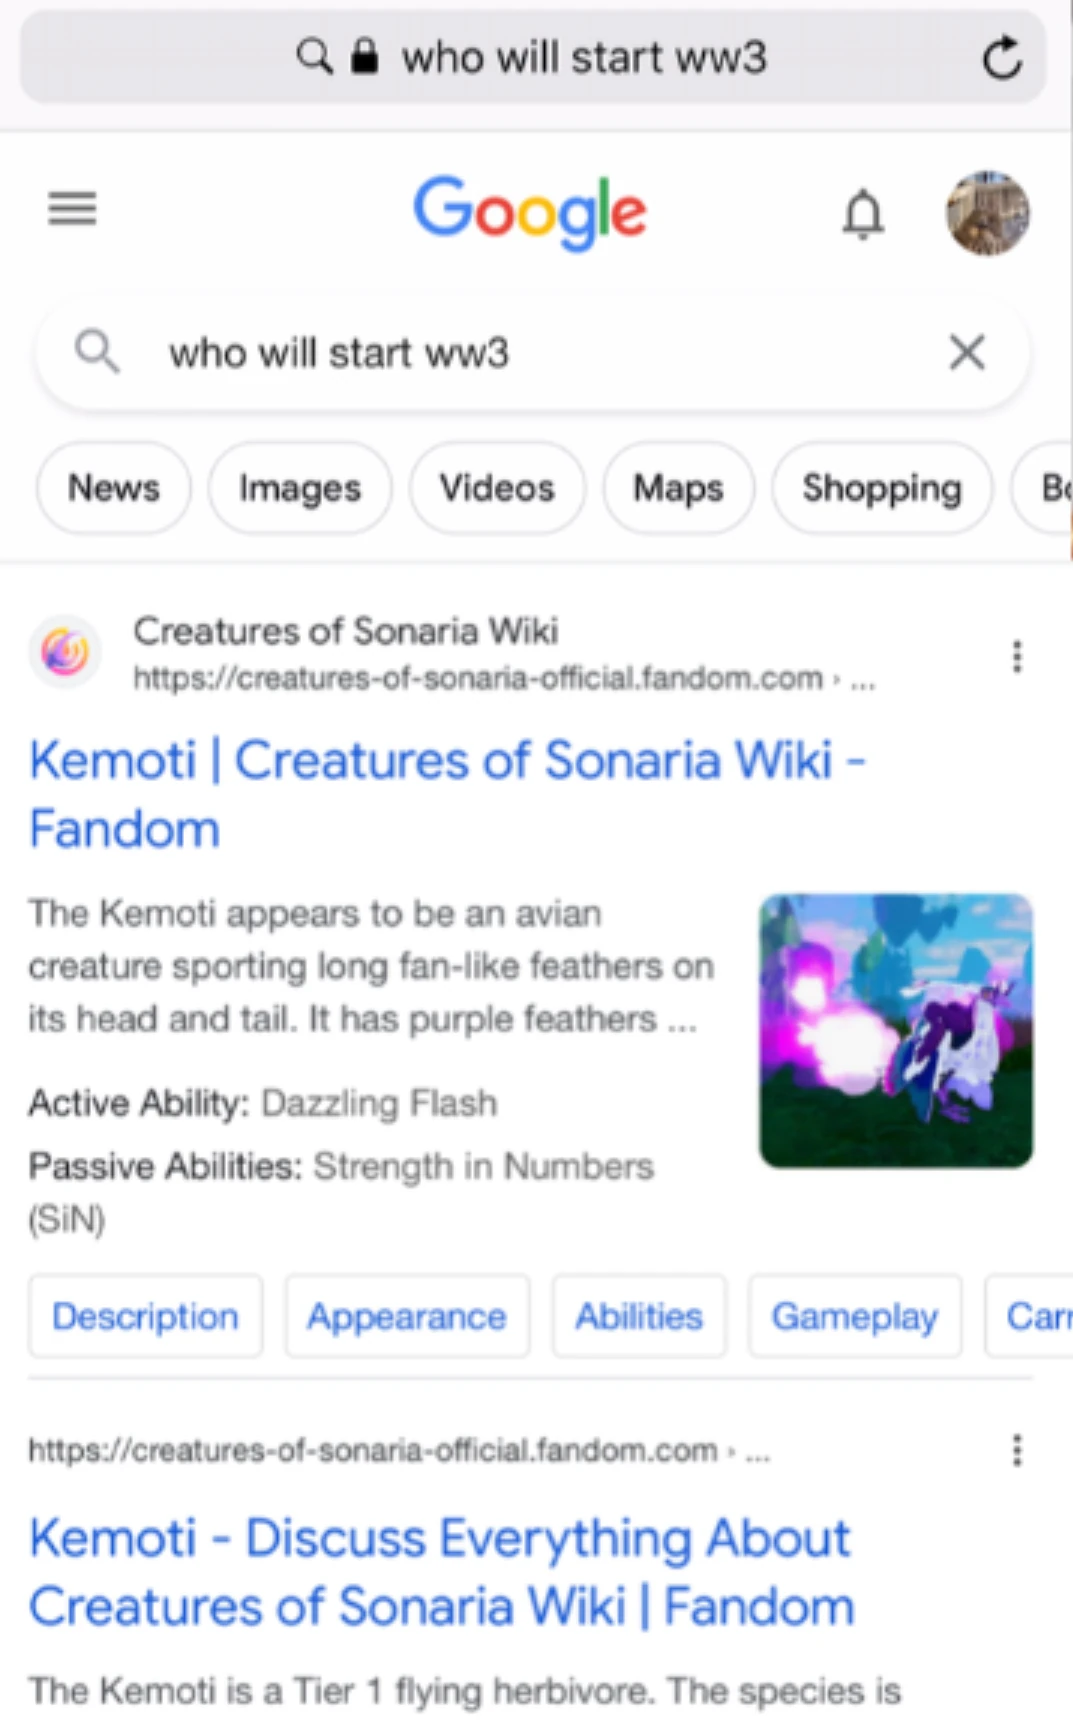Reload the page with the refresh icon
Screen dimensions: 1073x1726
pos(1001,58)
